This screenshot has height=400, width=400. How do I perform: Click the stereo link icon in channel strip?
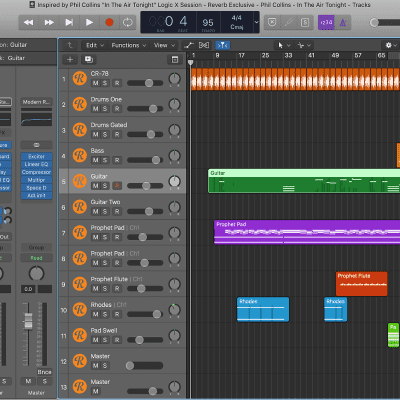point(36,145)
